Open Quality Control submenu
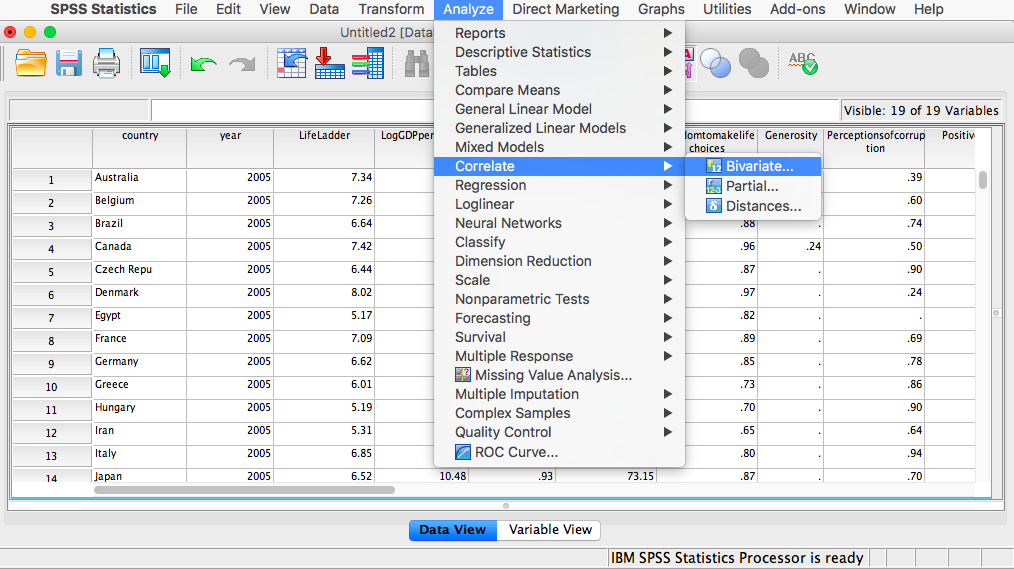Image resolution: width=1014 pixels, height=569 pixels. (x=559, y=432)
